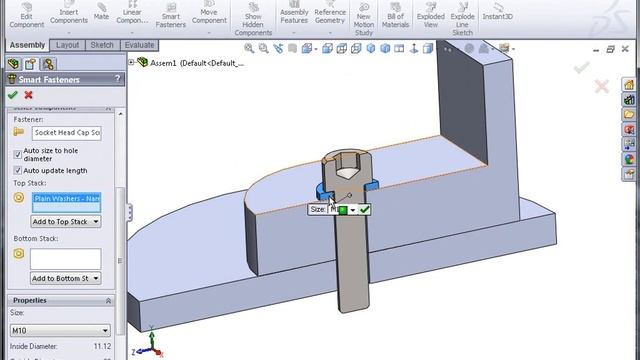640x360 pixels.
Task: Create an Exploded View
Action: coord(431,16)
